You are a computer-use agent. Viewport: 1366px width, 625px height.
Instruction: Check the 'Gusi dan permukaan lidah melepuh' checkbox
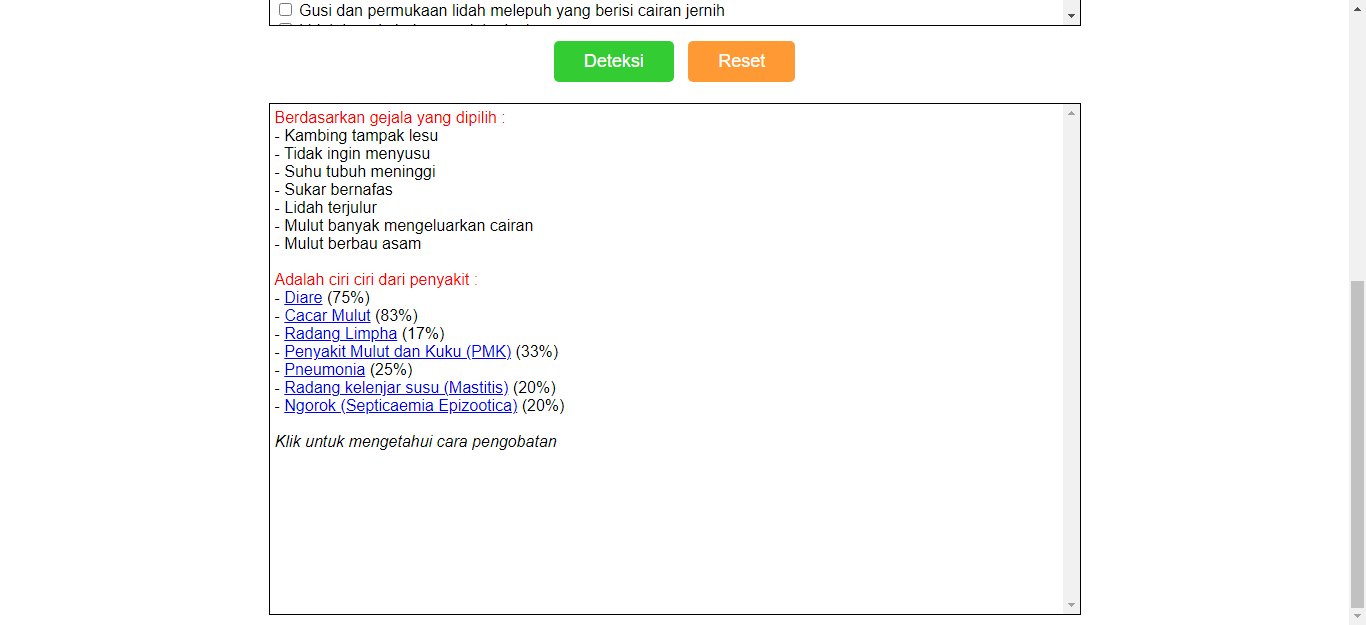click(285, 10)
